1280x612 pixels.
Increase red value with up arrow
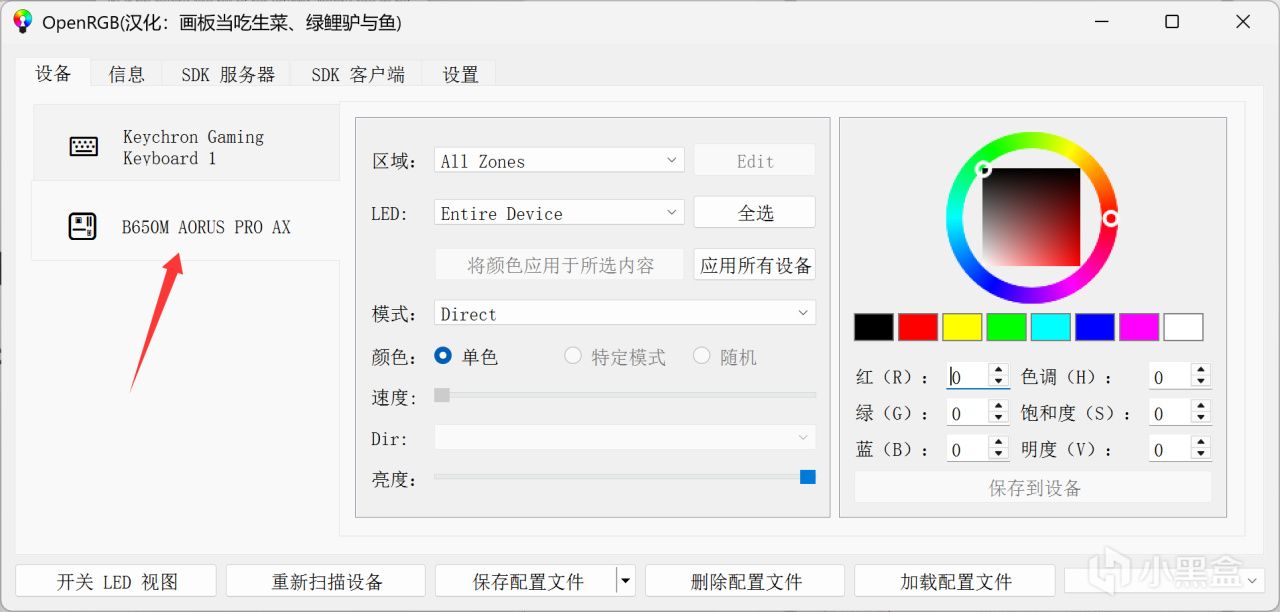(999, 371)
